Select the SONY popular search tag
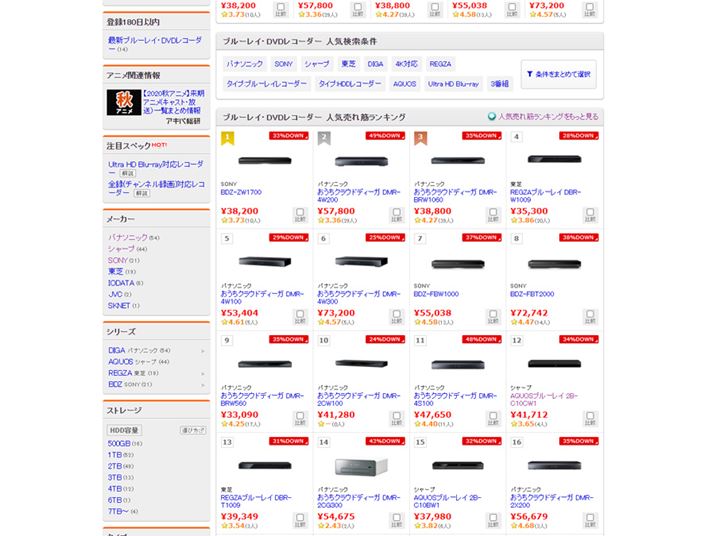 click(283, 64)
